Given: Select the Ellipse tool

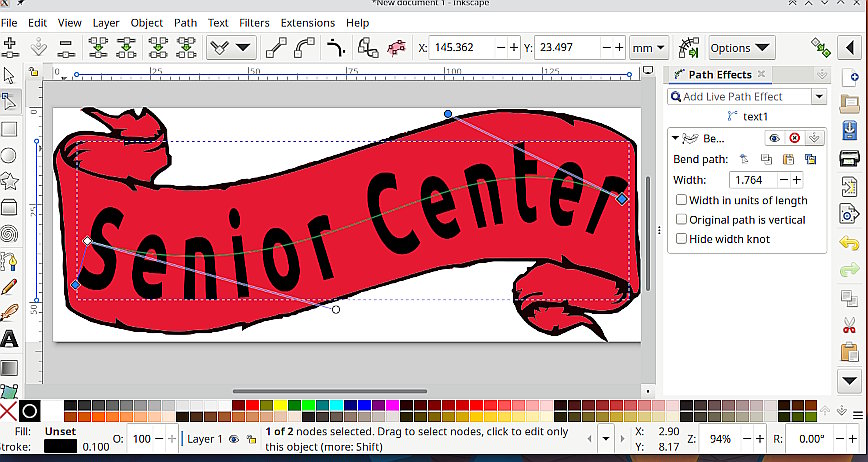Looking at the screenshot, I should pyautogui.click(x=9, y=155).
